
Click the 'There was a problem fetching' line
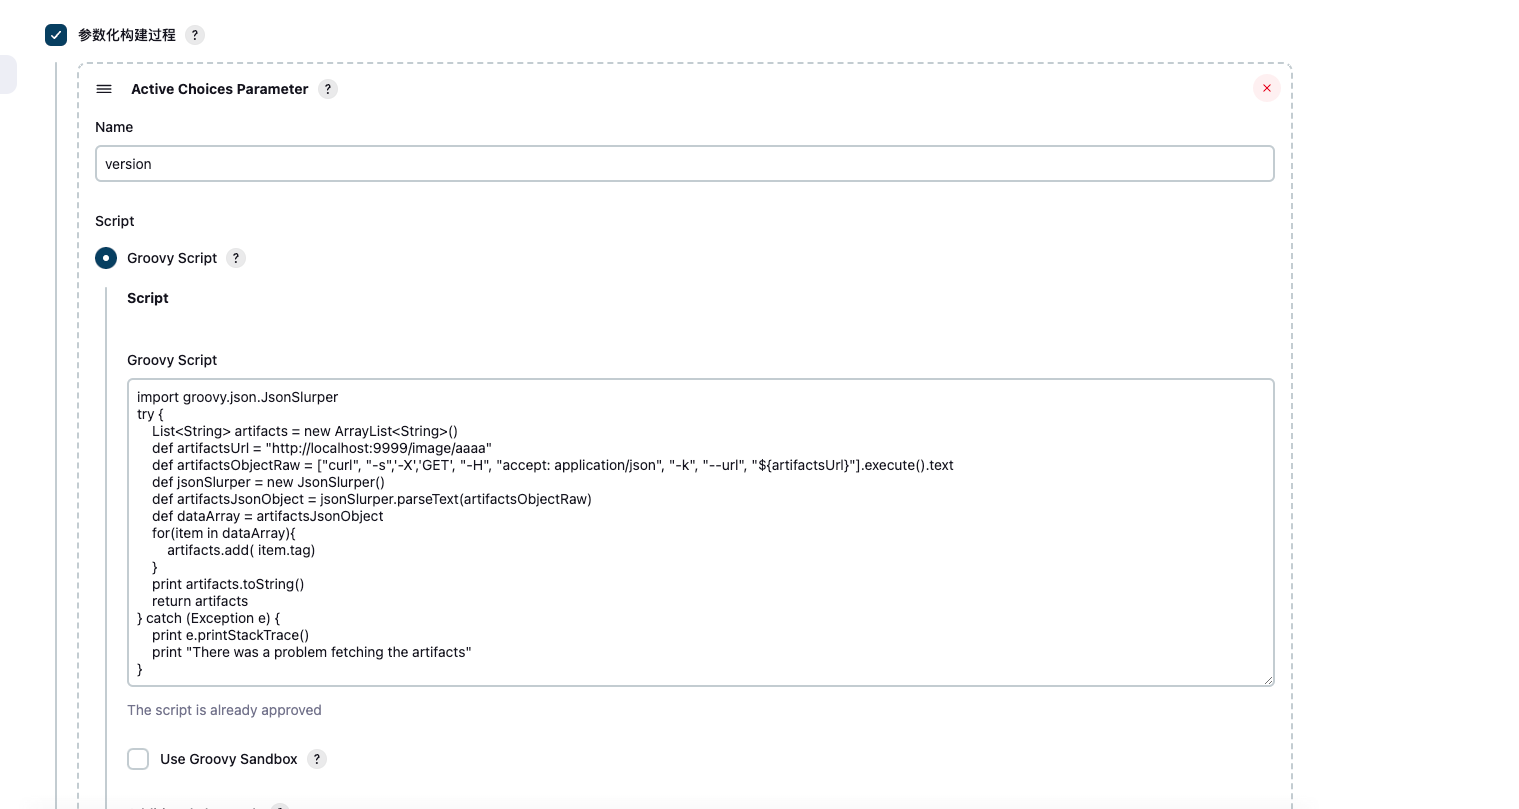pos(312,652)
